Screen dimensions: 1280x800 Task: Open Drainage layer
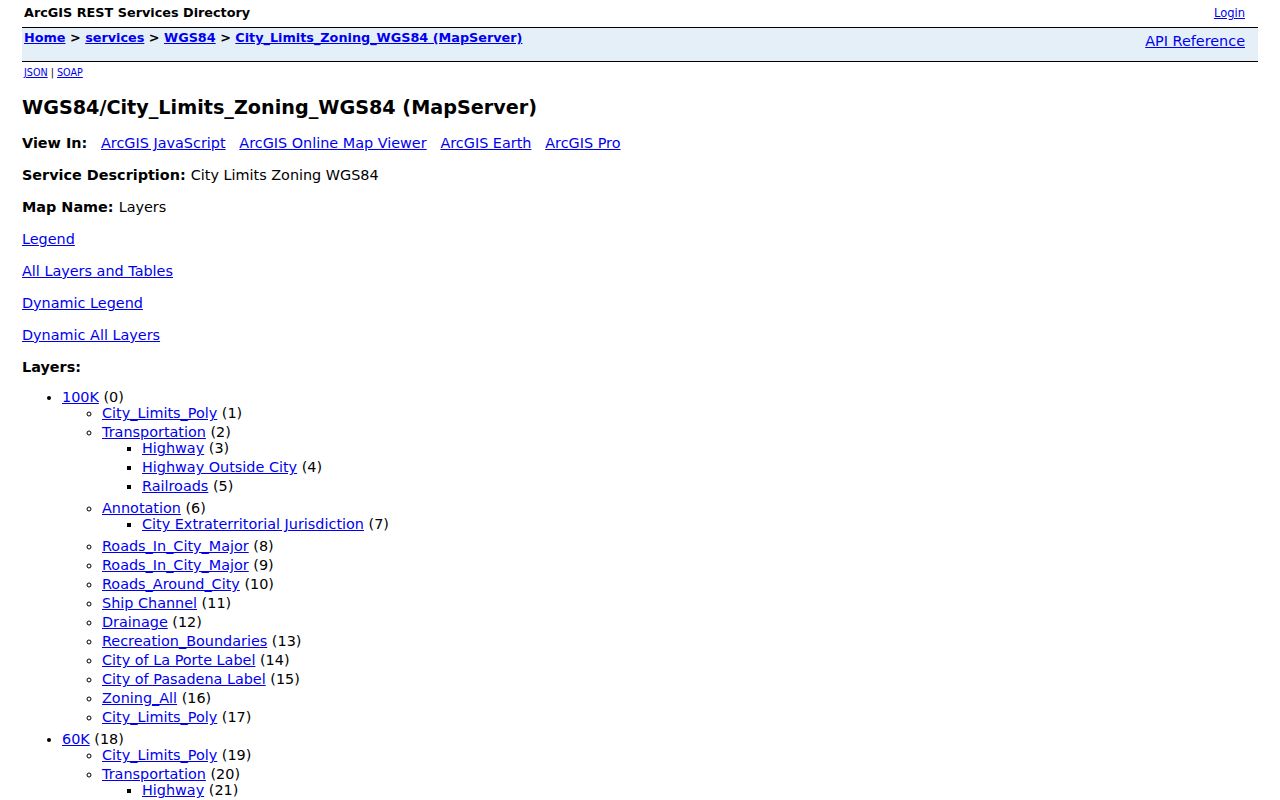point(135,622)
